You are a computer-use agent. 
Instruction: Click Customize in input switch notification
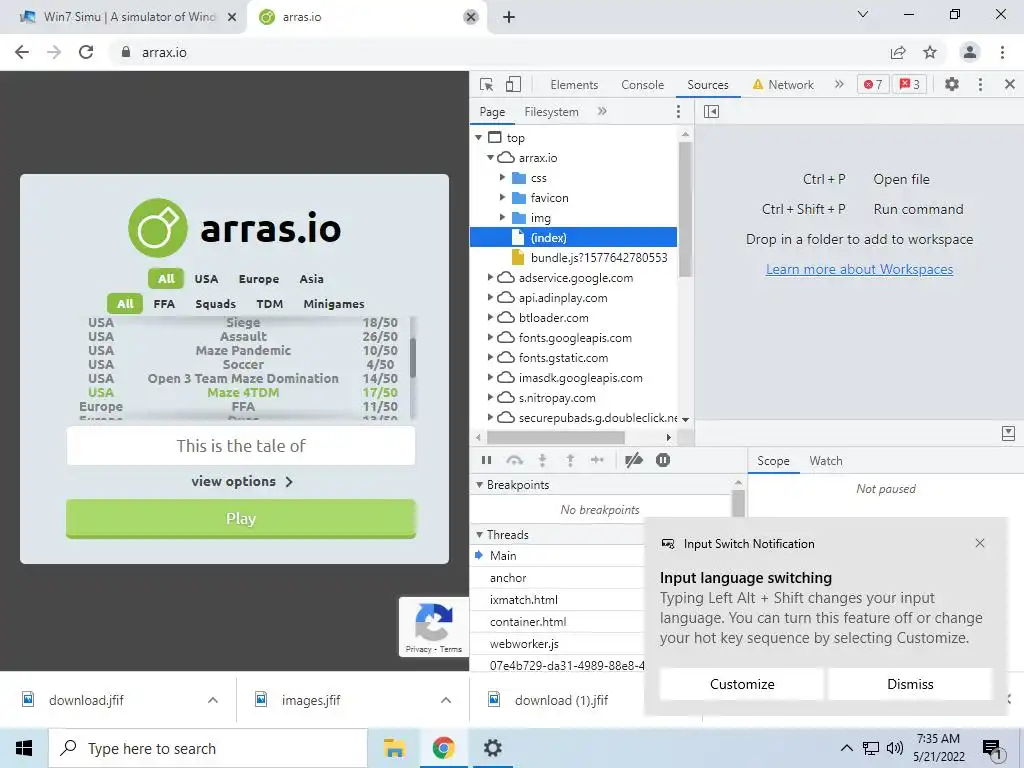tap(742, 684)
